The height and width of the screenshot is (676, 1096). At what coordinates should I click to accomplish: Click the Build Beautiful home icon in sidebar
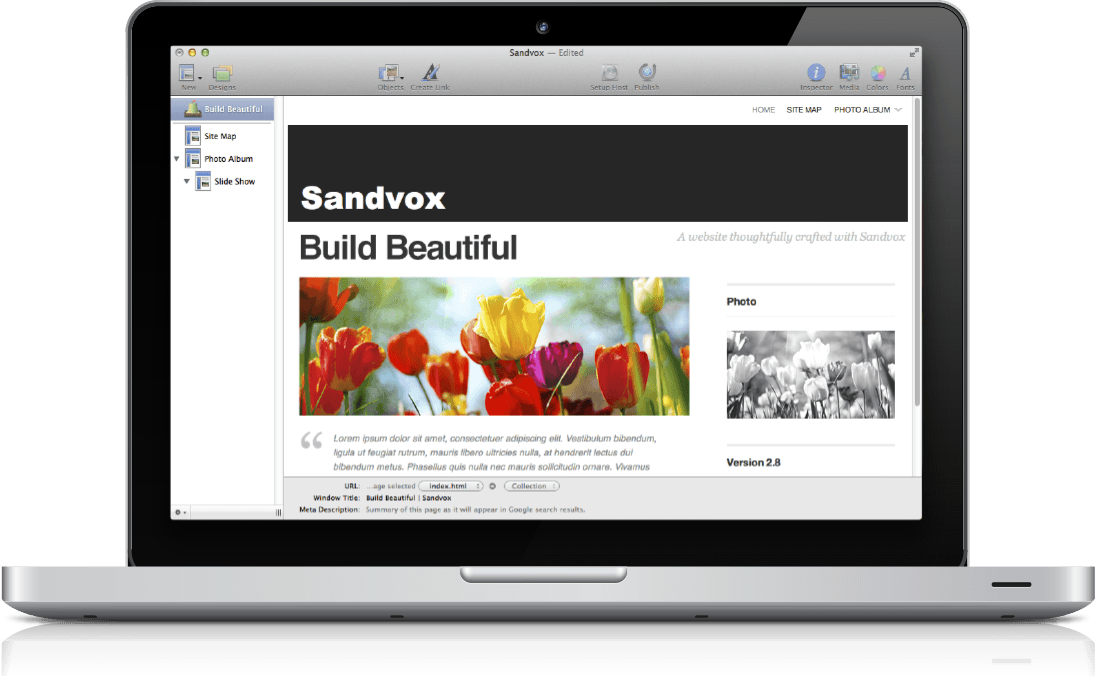[x=192, y=108]
